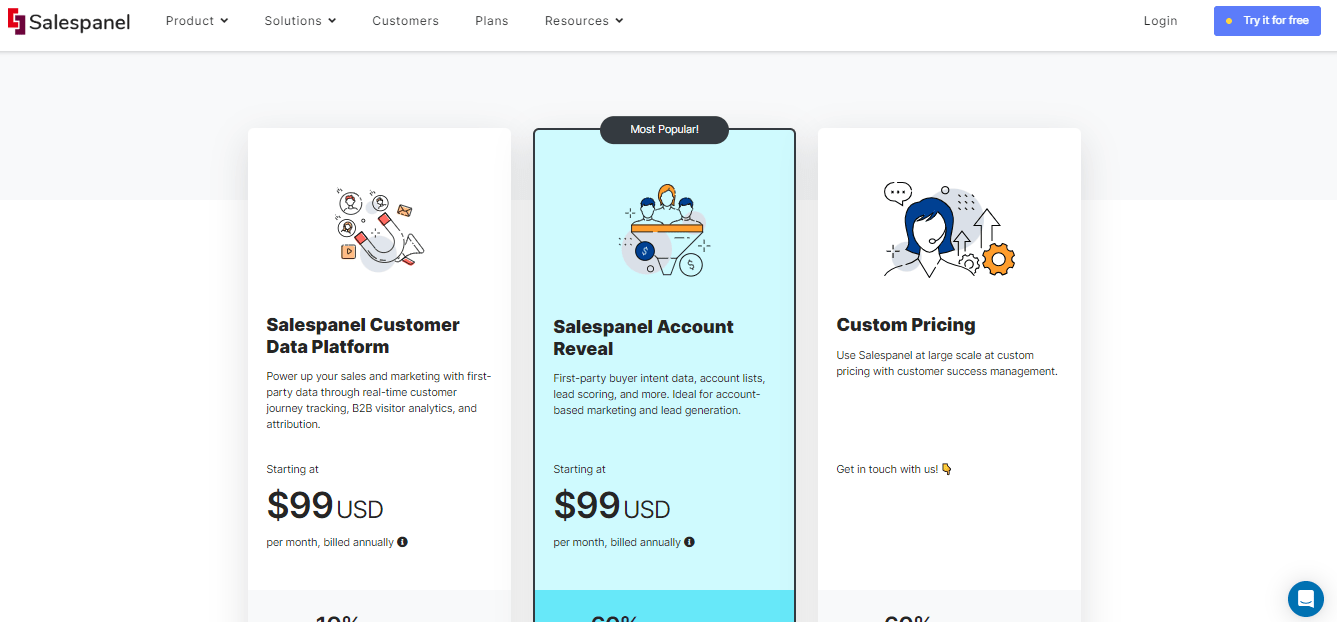
Task: Open the chat messenger bubble
Action: 1305,598
